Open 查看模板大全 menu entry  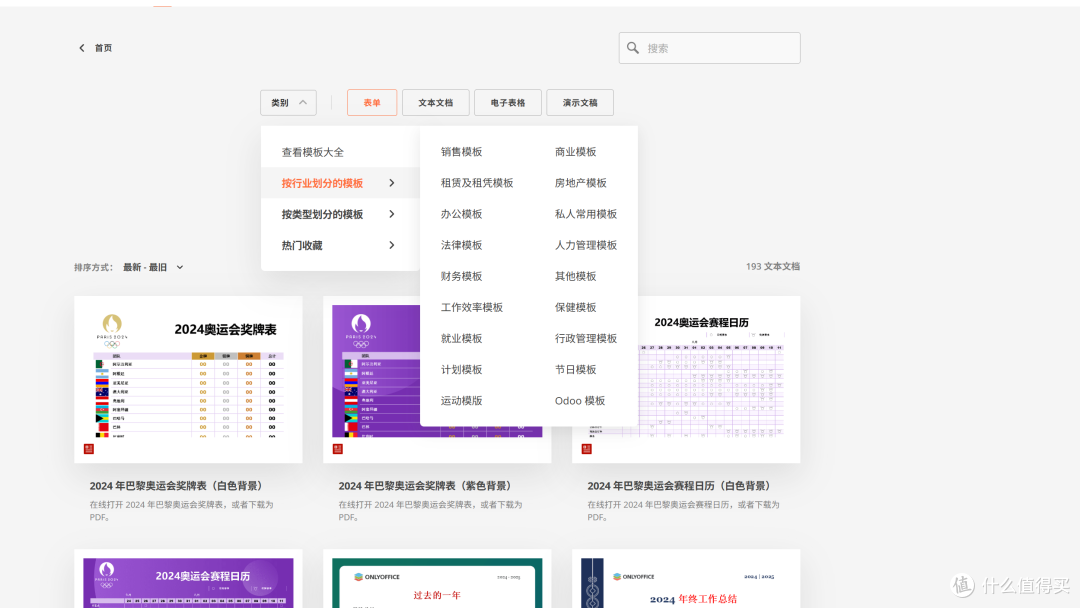point(313,152)
